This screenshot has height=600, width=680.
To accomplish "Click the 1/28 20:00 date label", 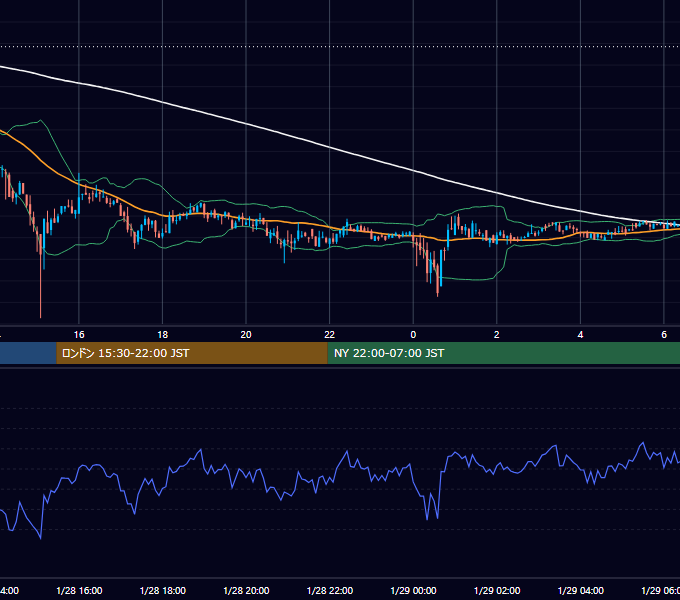I will click(x=246, y=590).
